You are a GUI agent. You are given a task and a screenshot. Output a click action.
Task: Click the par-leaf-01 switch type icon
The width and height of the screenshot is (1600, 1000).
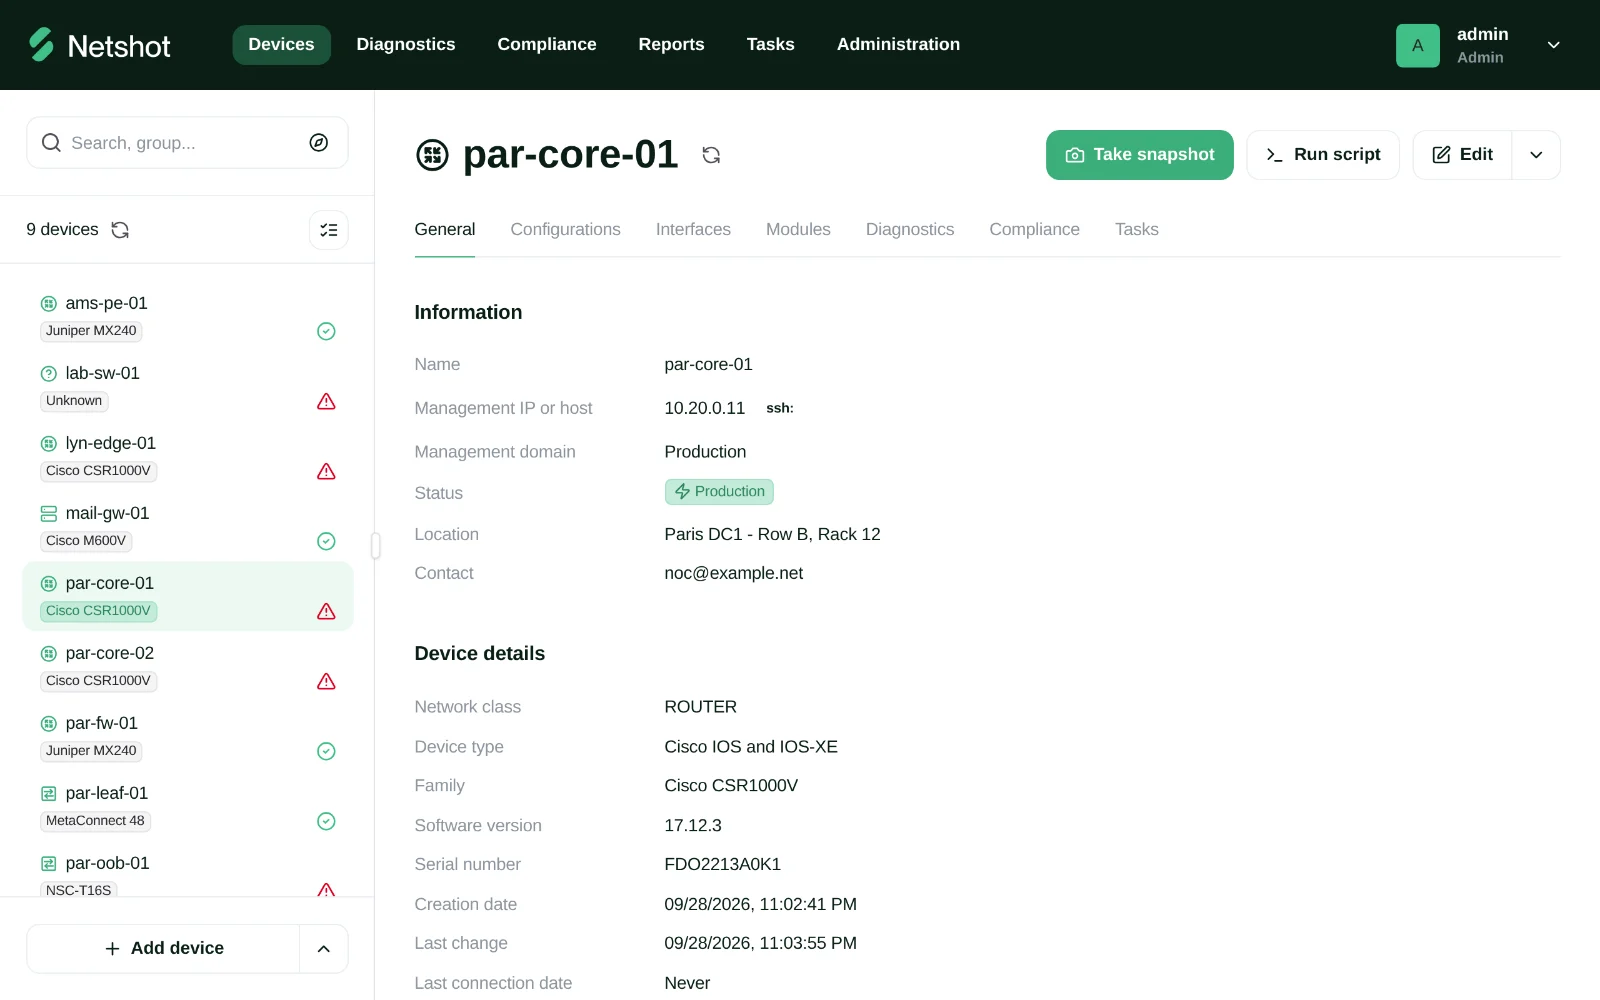click(48, 794)
